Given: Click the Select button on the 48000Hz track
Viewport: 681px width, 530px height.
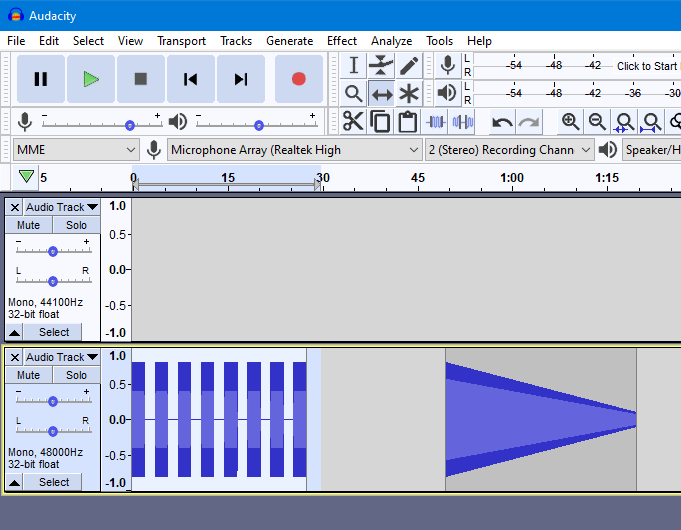Looking at the screenshot, I should [x=53, y=482].
